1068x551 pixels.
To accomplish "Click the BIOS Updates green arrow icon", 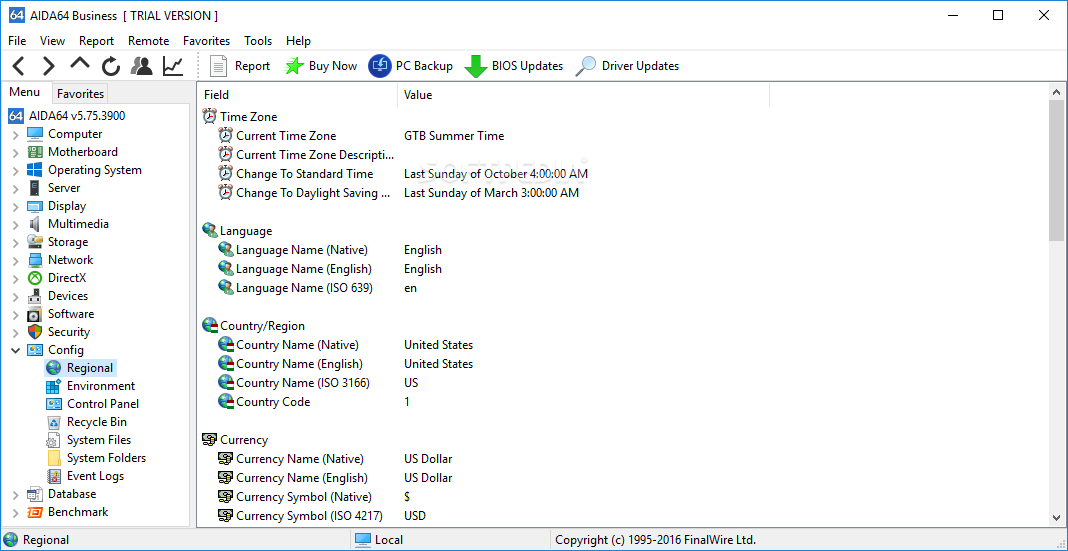I will [475, 66].
